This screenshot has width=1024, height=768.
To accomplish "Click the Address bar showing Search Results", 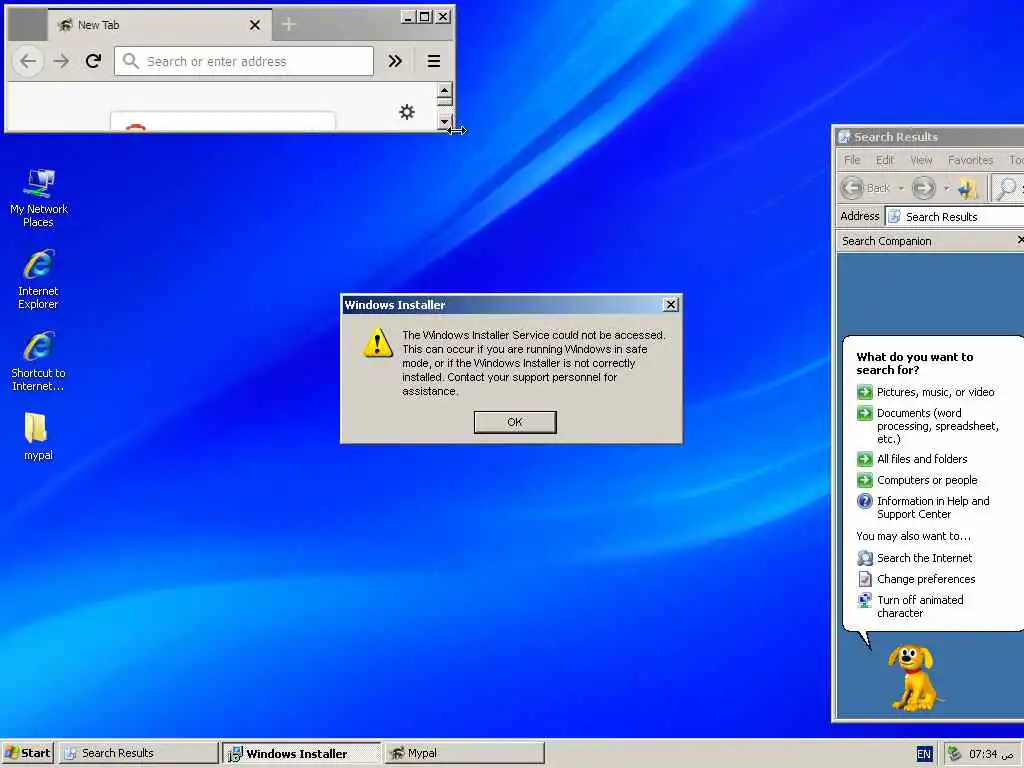I will pyautogui.click(x=955, y=216).
